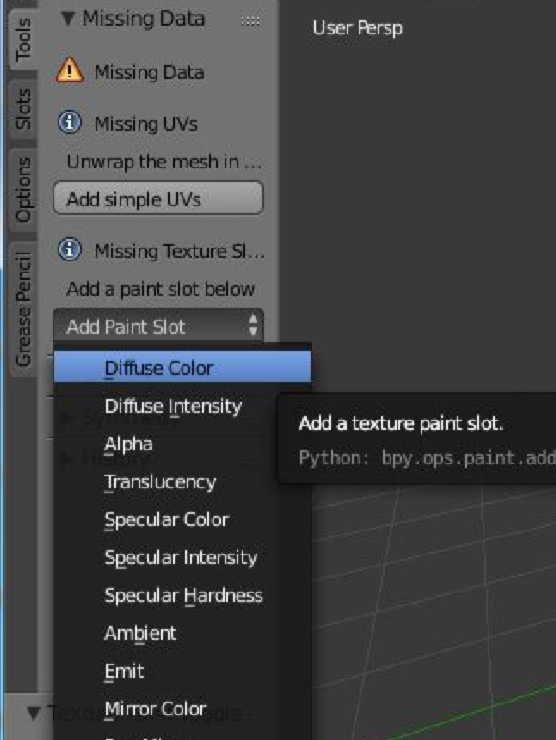Click the Add simple UVs button

click(158, 198)
